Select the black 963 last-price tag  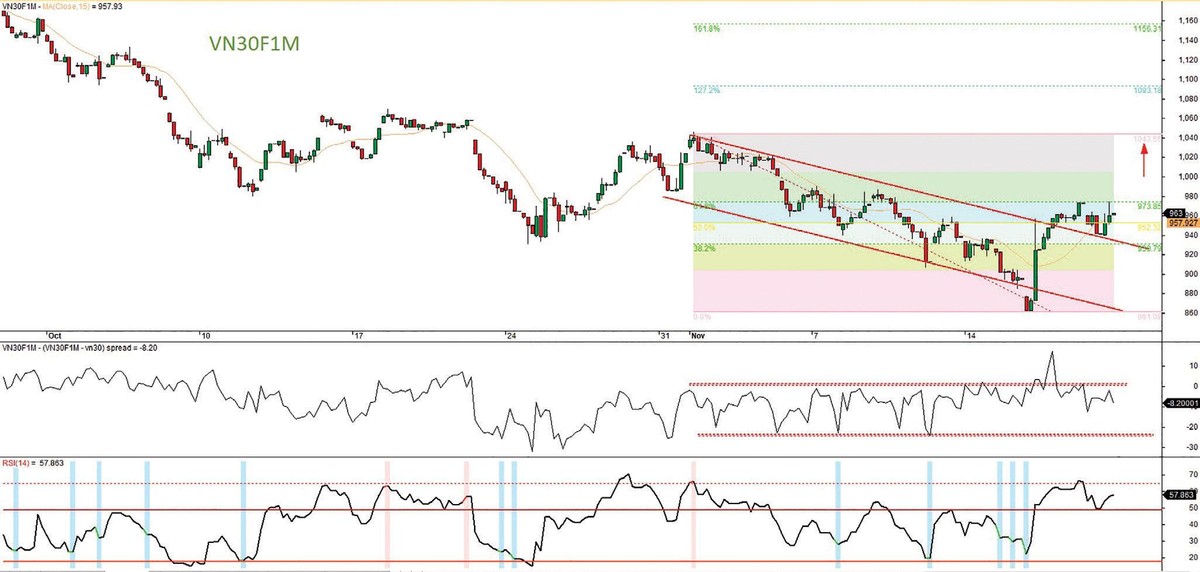pyautogui.click(x=1175, y=213)
